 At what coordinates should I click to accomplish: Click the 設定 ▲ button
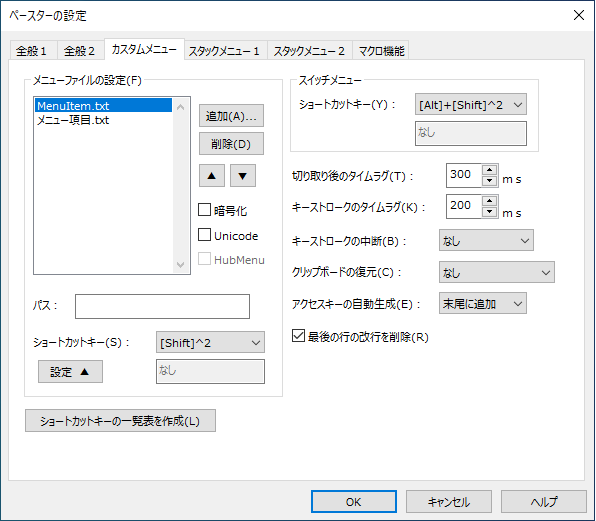pyautogui.click(x=70, y=372)
